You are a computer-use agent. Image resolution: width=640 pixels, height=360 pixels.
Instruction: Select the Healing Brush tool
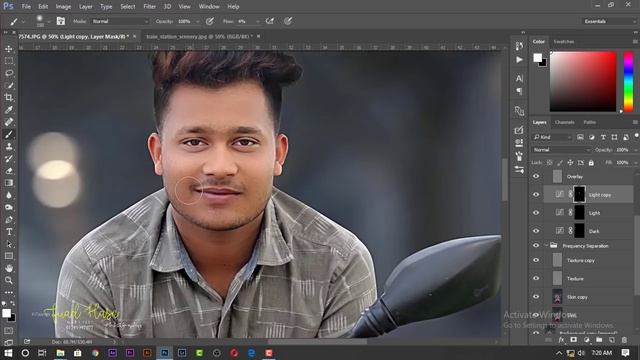click(x=9, y=122)
